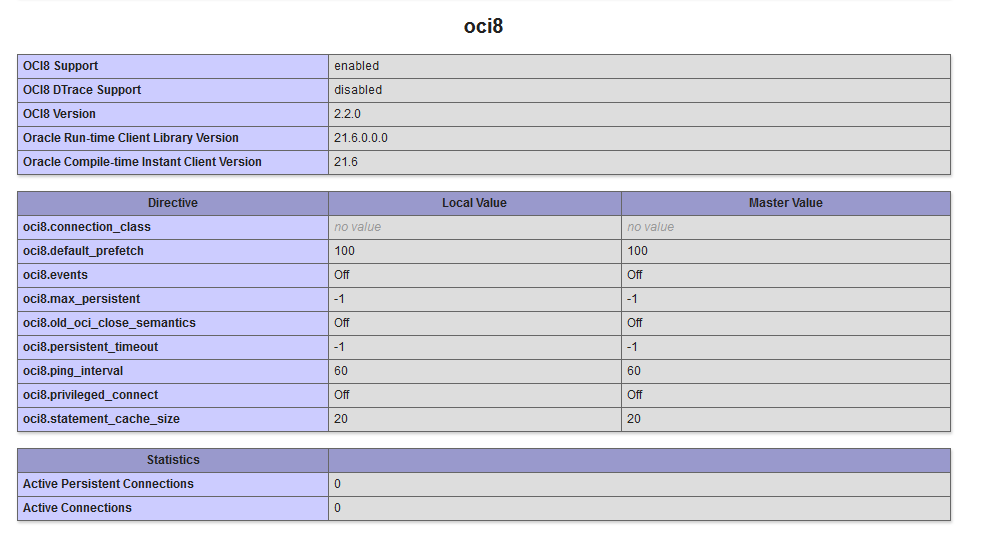Click the '21.6.0.0.0' run-time library version value
Screen dimensions: 986x535
tap(361, 138)
